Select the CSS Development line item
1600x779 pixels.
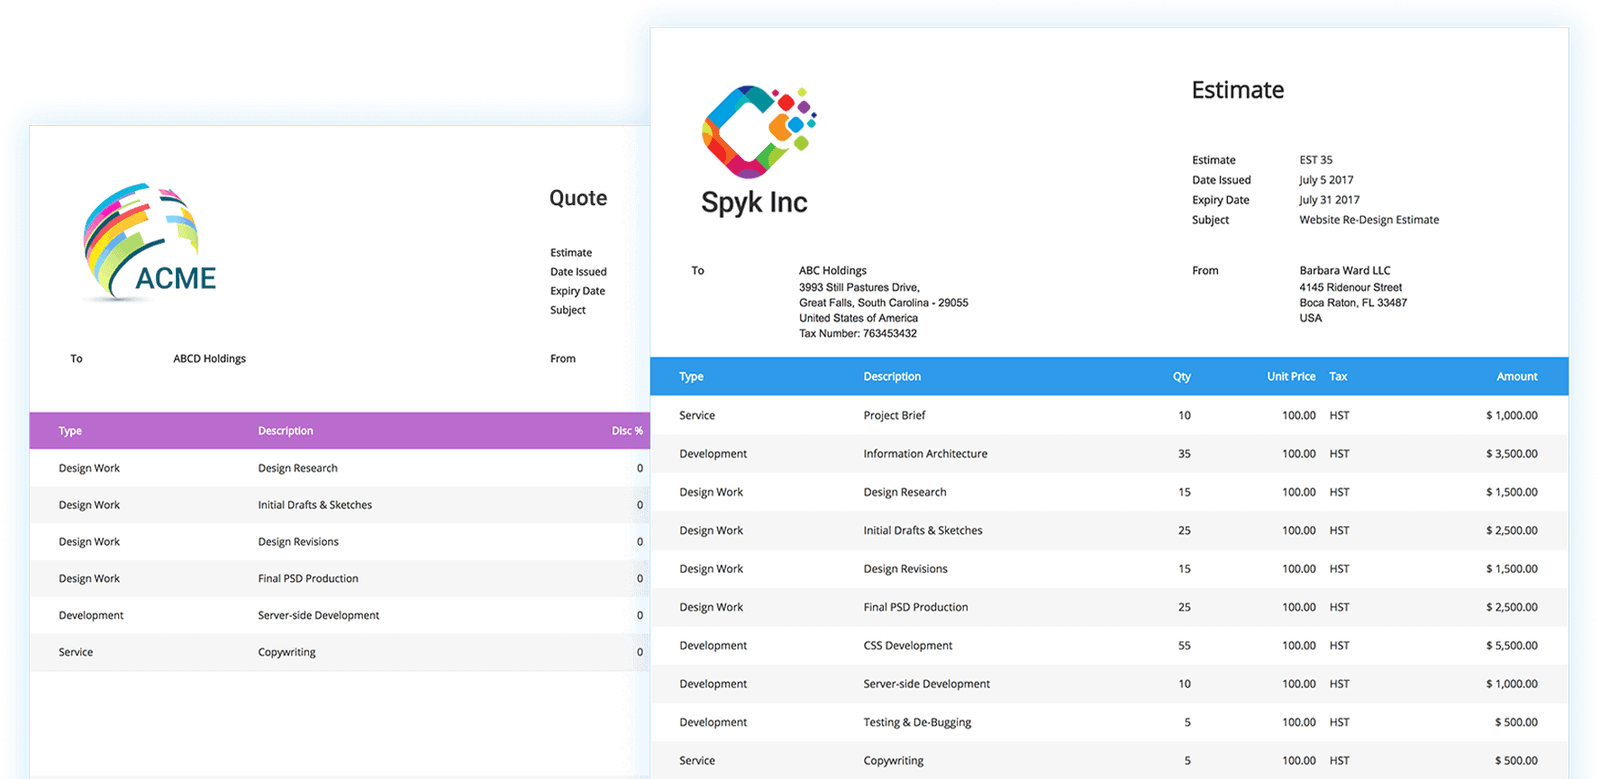point(907,646)
